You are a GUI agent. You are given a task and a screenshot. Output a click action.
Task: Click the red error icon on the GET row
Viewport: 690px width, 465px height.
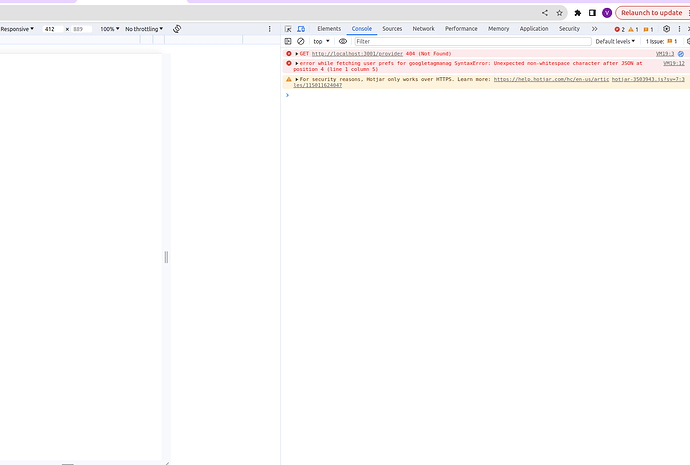[289, 54]
